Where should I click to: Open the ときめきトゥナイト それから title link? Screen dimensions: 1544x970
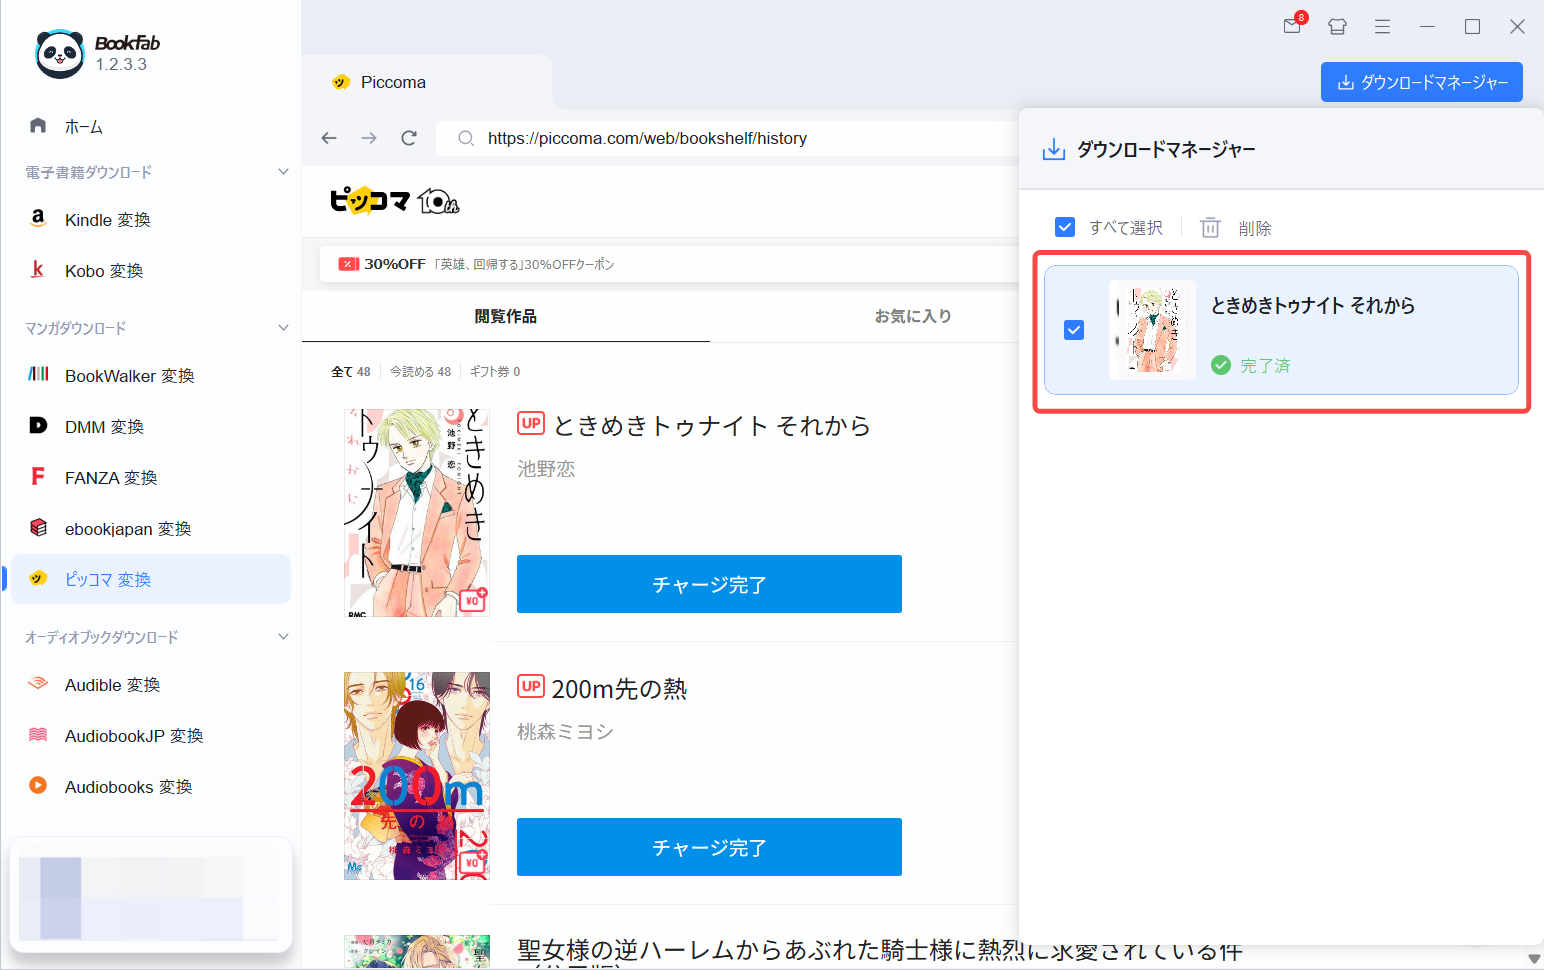click(712, 425)
